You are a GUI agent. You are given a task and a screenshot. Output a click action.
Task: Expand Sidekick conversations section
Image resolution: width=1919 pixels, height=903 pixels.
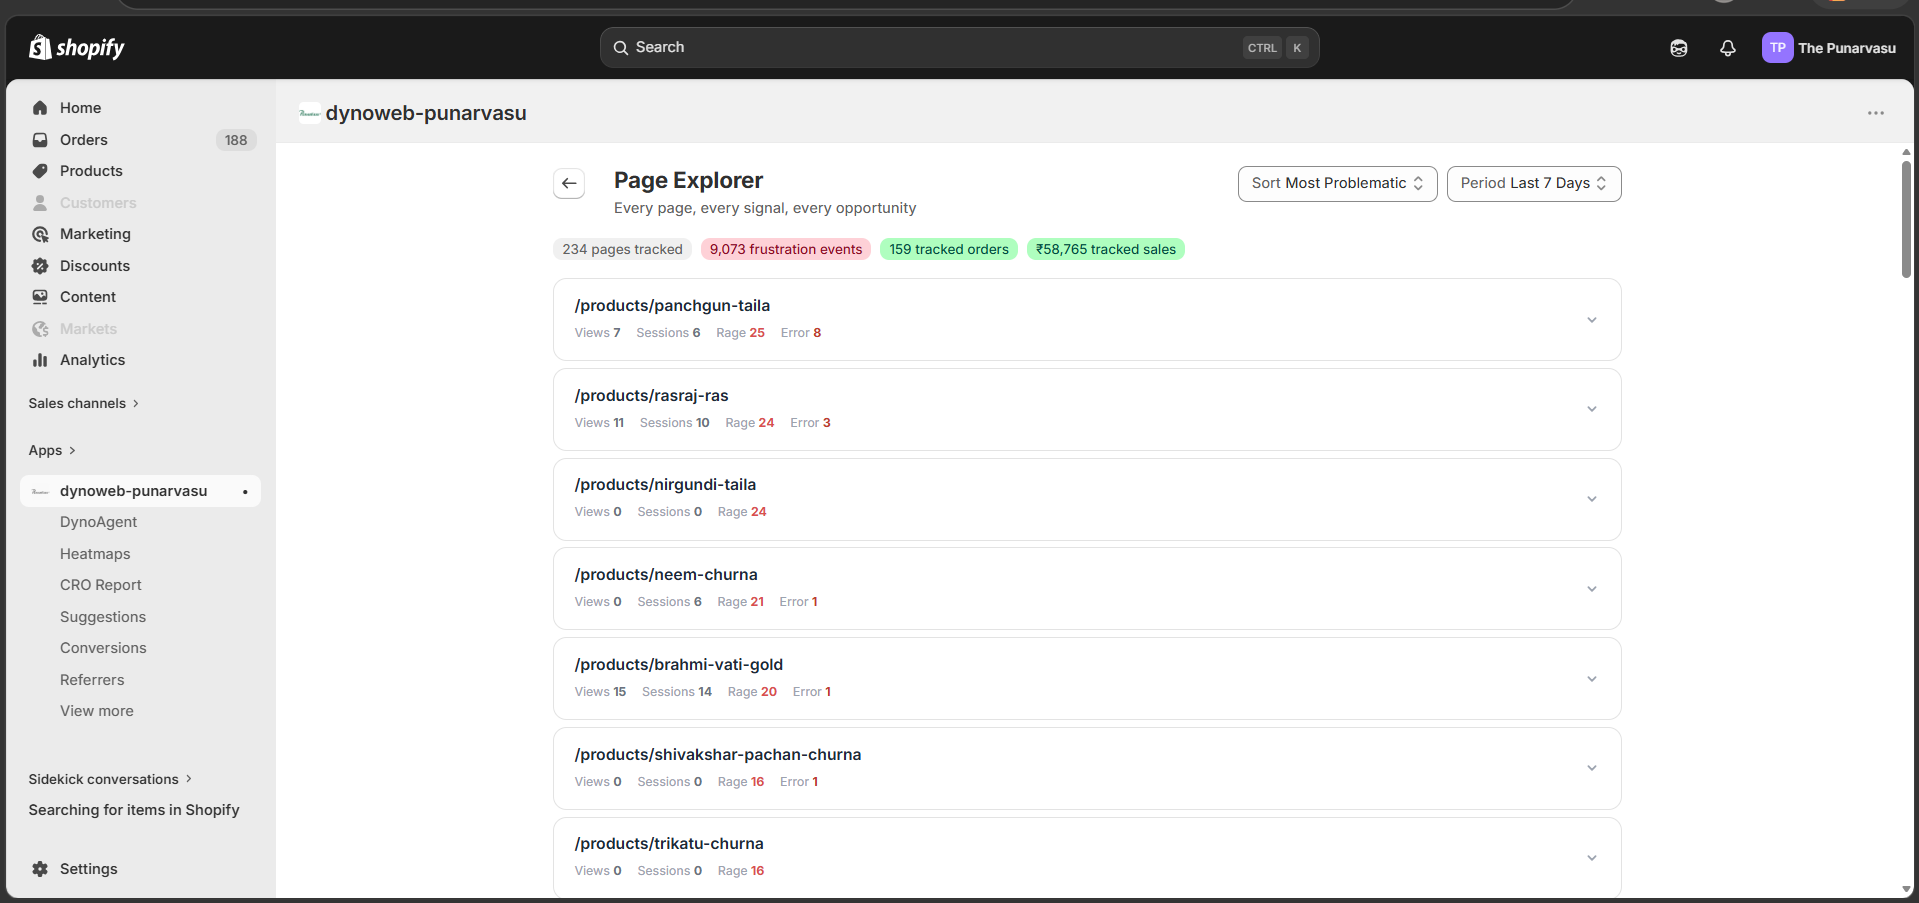[x=110, y=779]
